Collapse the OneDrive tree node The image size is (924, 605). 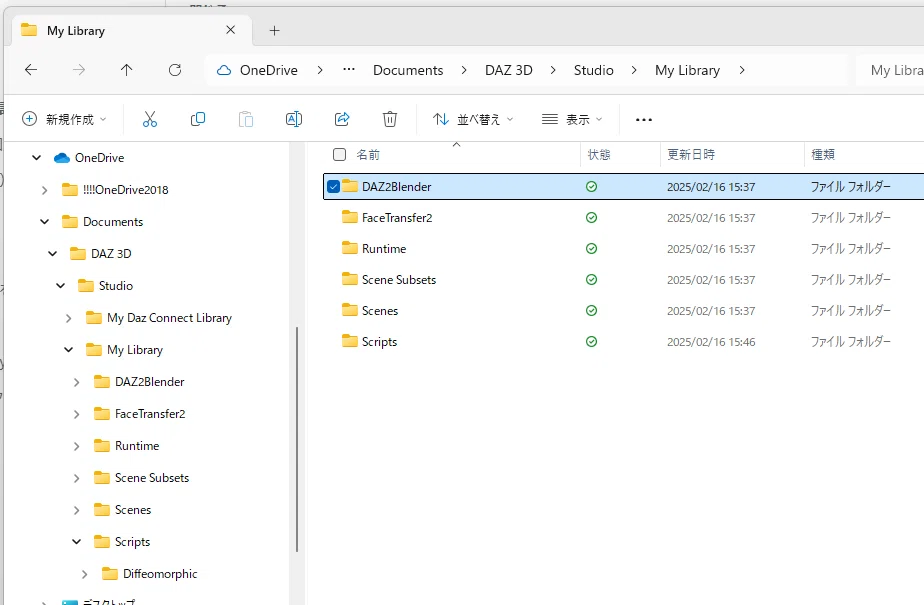coord(37,158)
